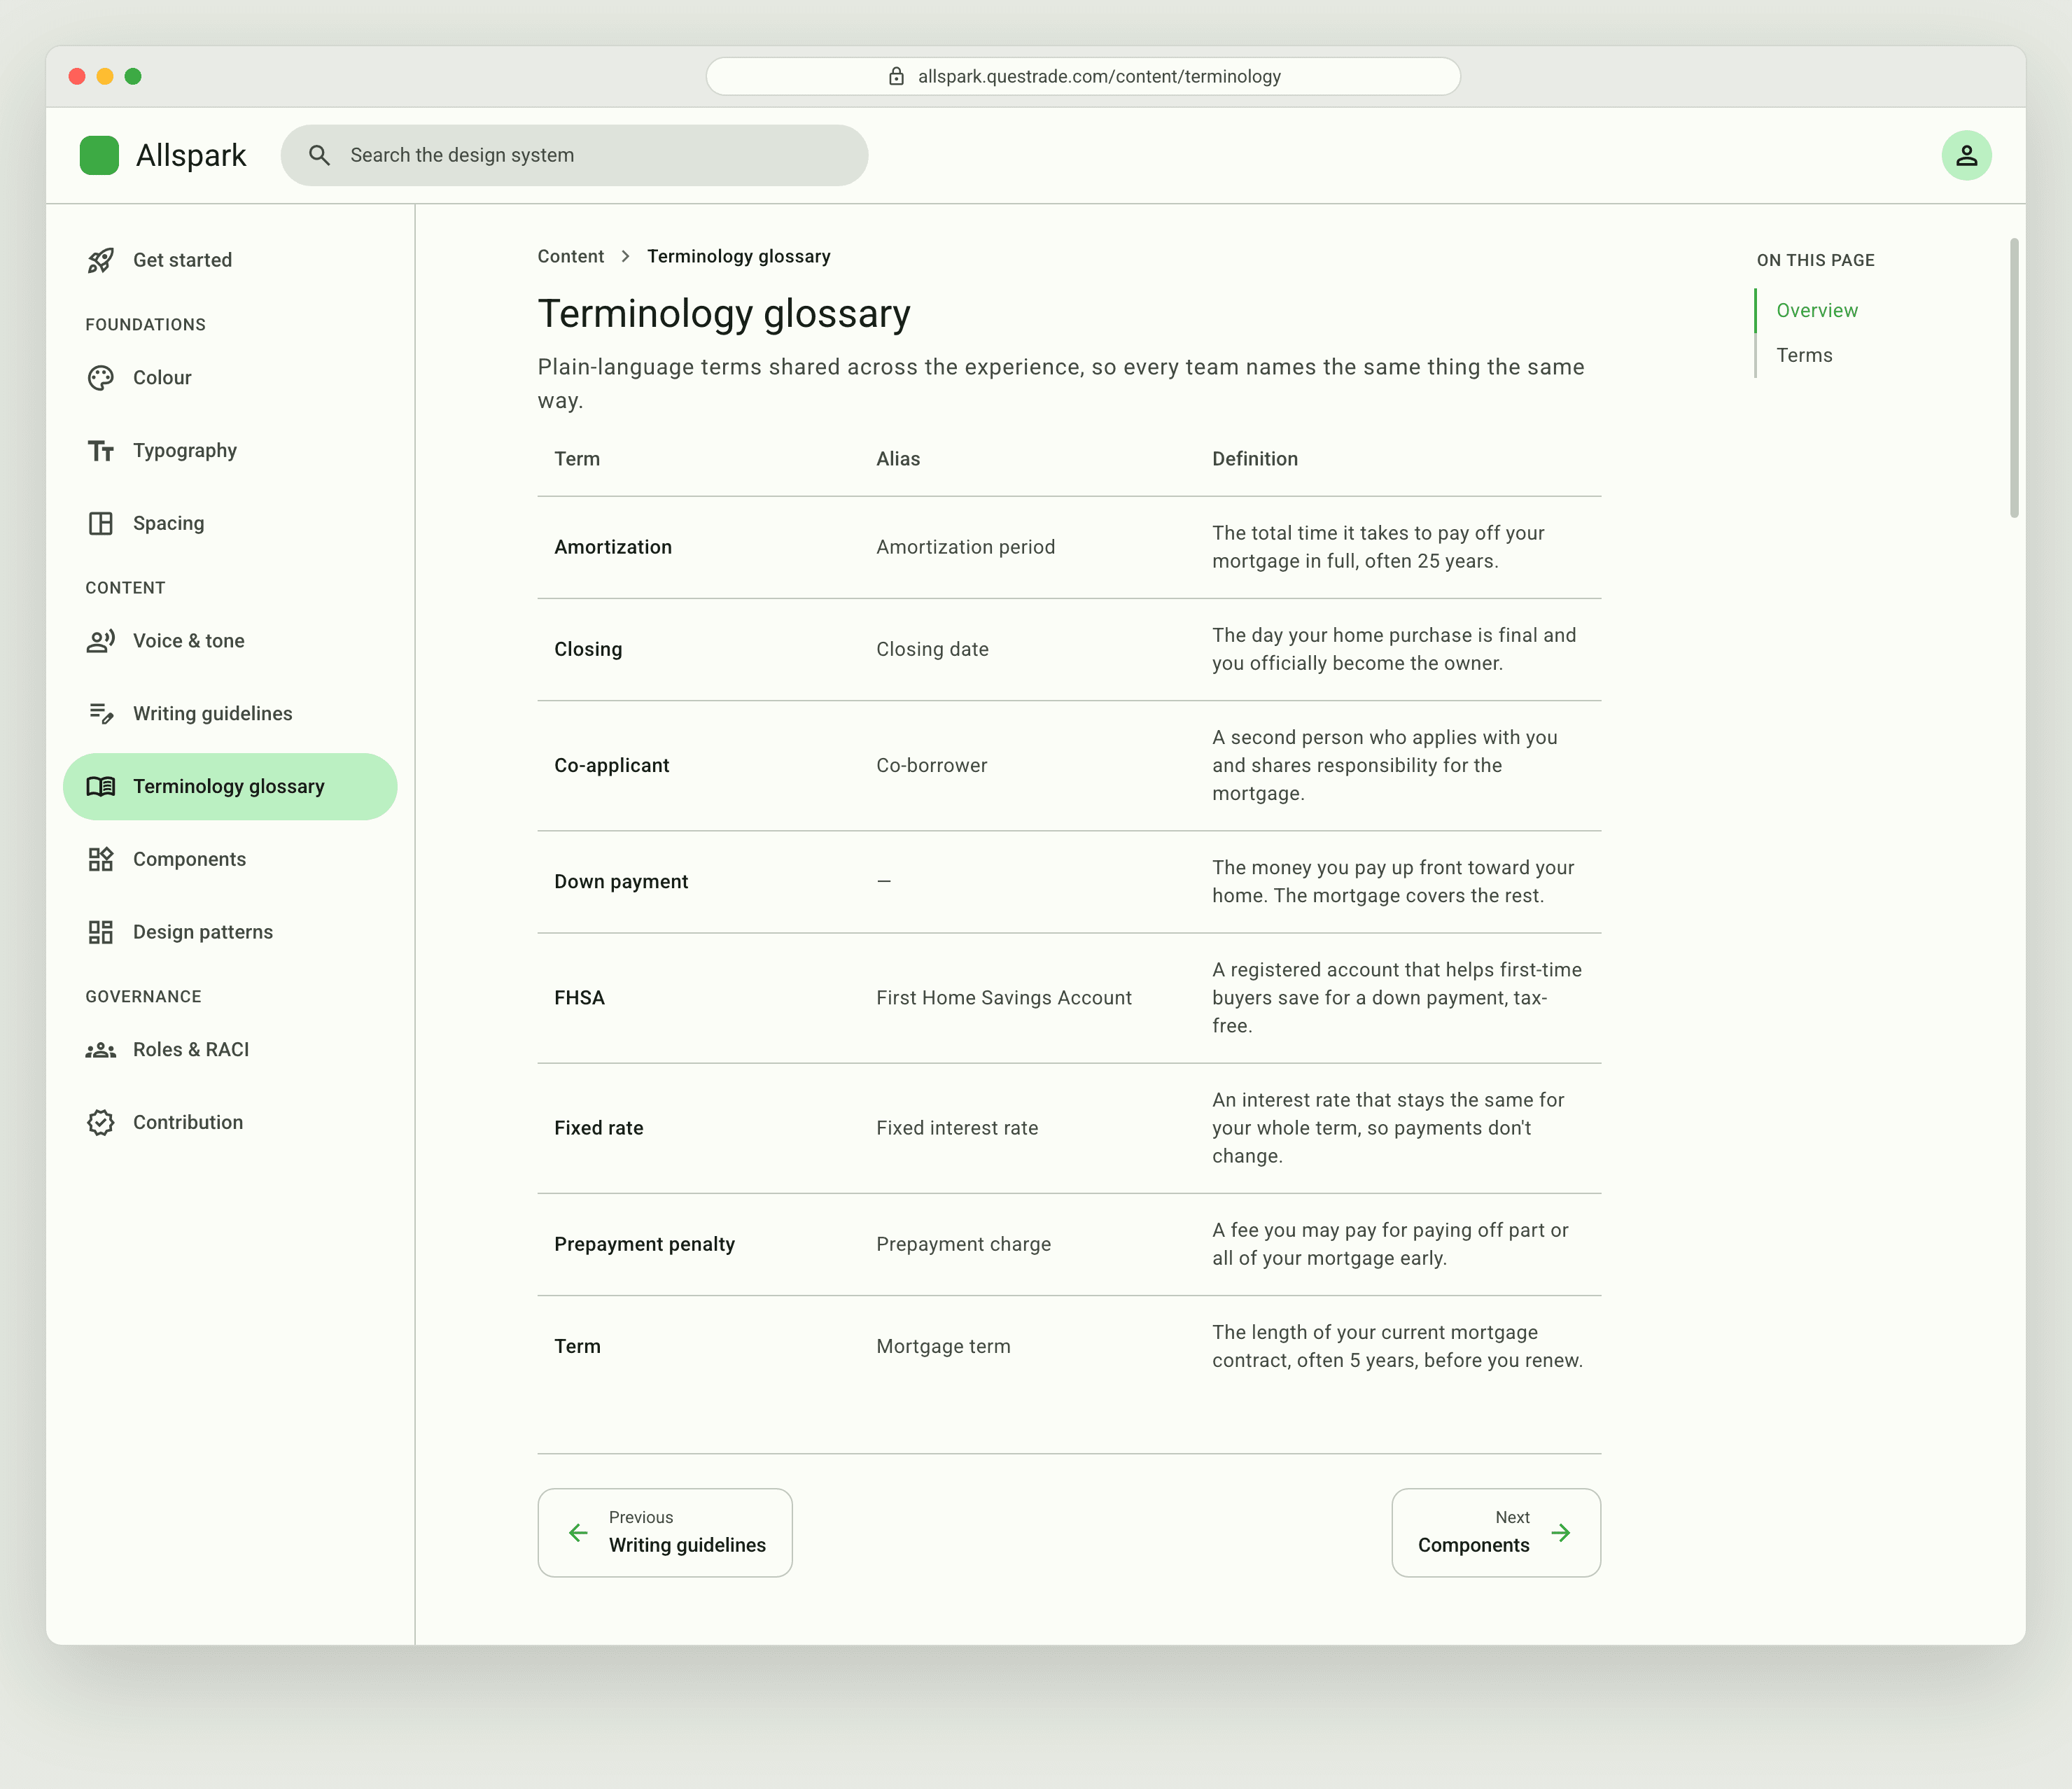The image size is (2072, 1789).
Task: Click the Voice & tone speaker icon
Action: click(x=101, y=641)
